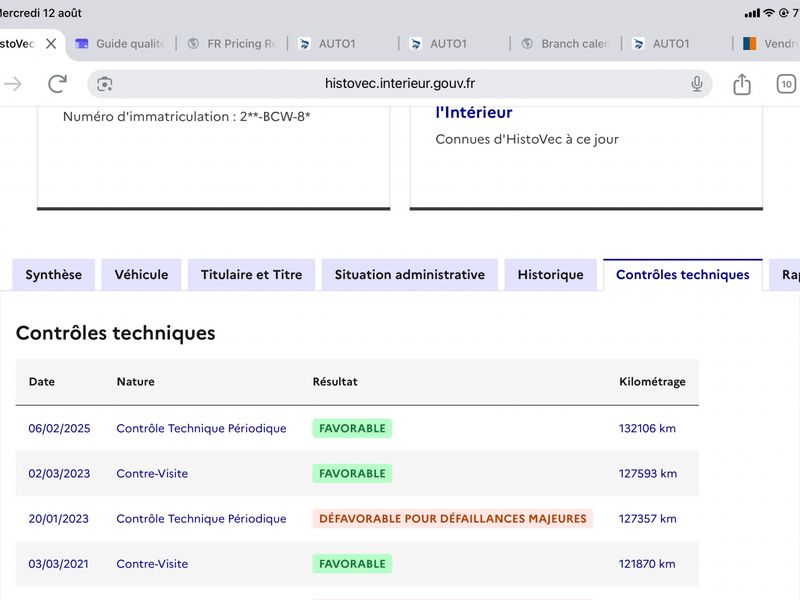
Task: Click the 127593 km mileage value
Action: pyautogui.click(x=648, y=473)
